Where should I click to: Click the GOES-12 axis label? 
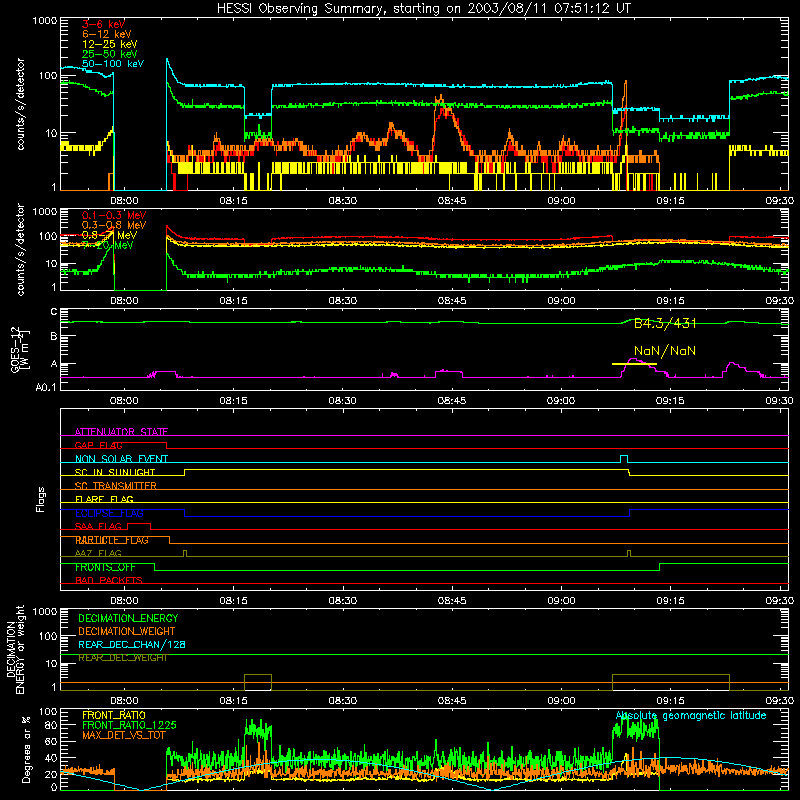coord(20,350)
